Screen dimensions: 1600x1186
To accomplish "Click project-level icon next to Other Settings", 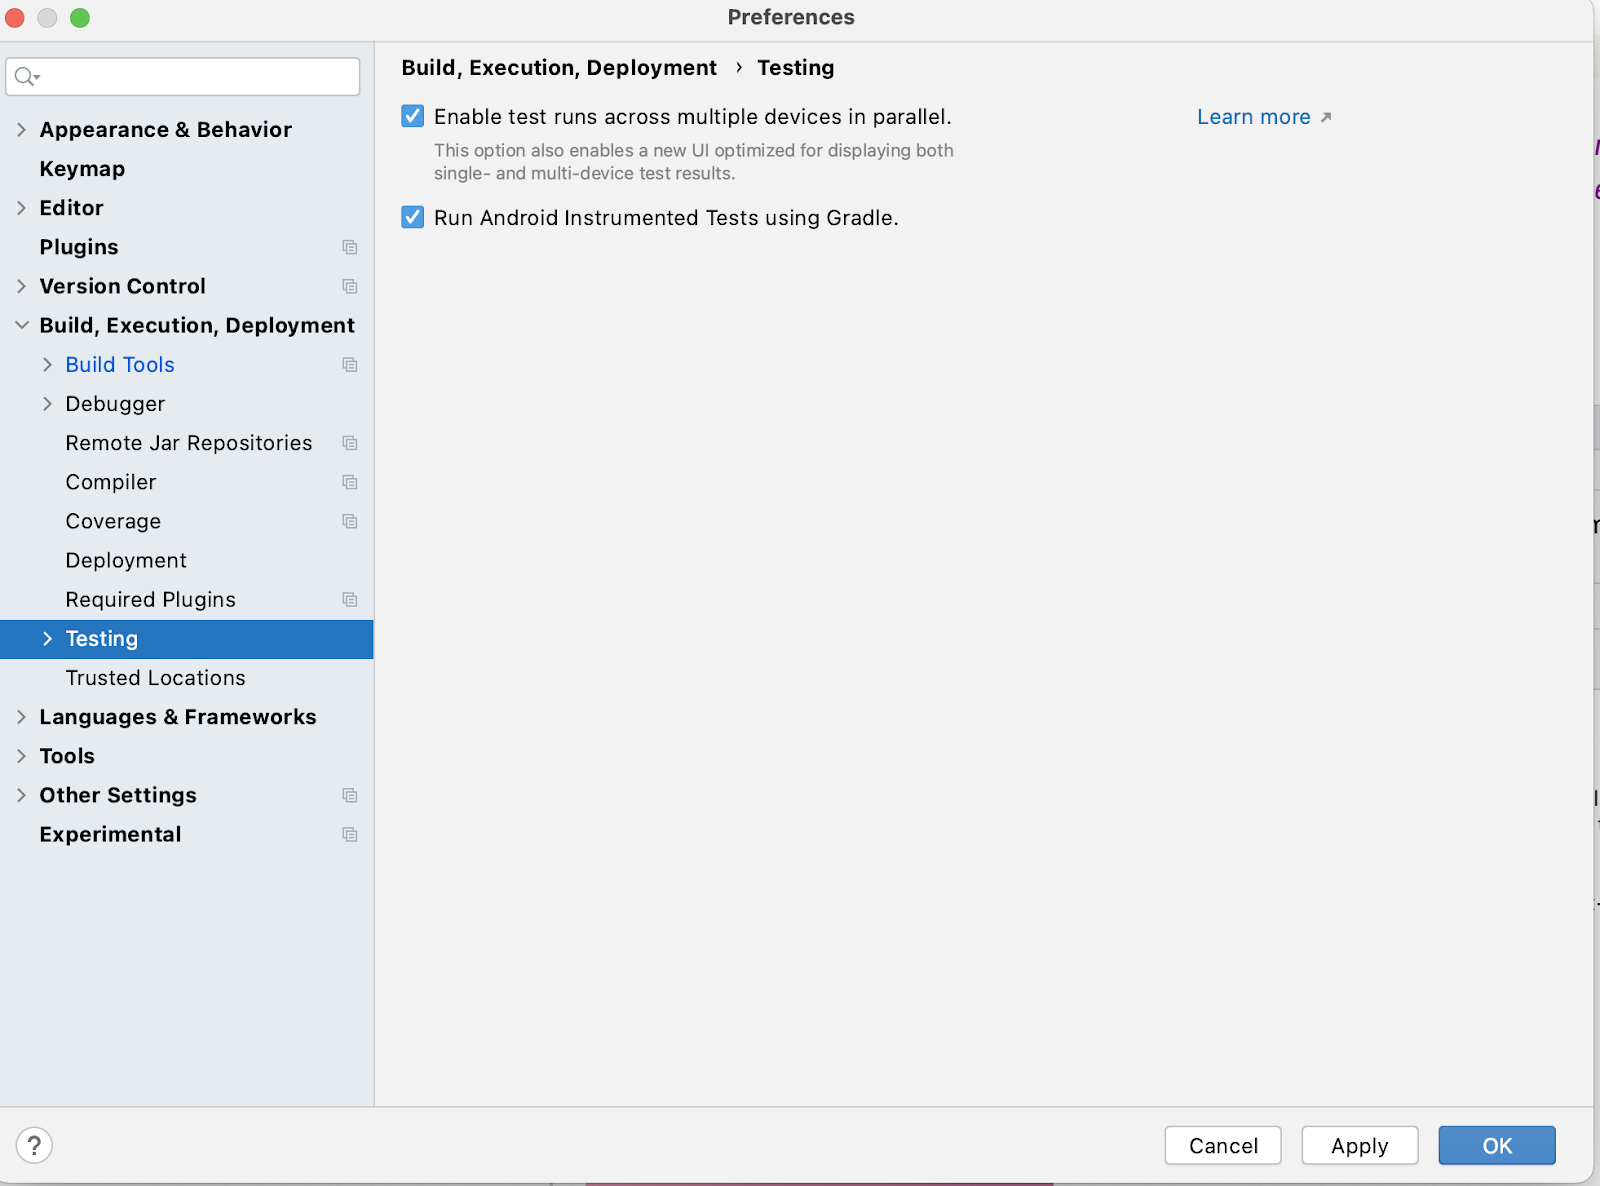I will click(x=350, y=795).
